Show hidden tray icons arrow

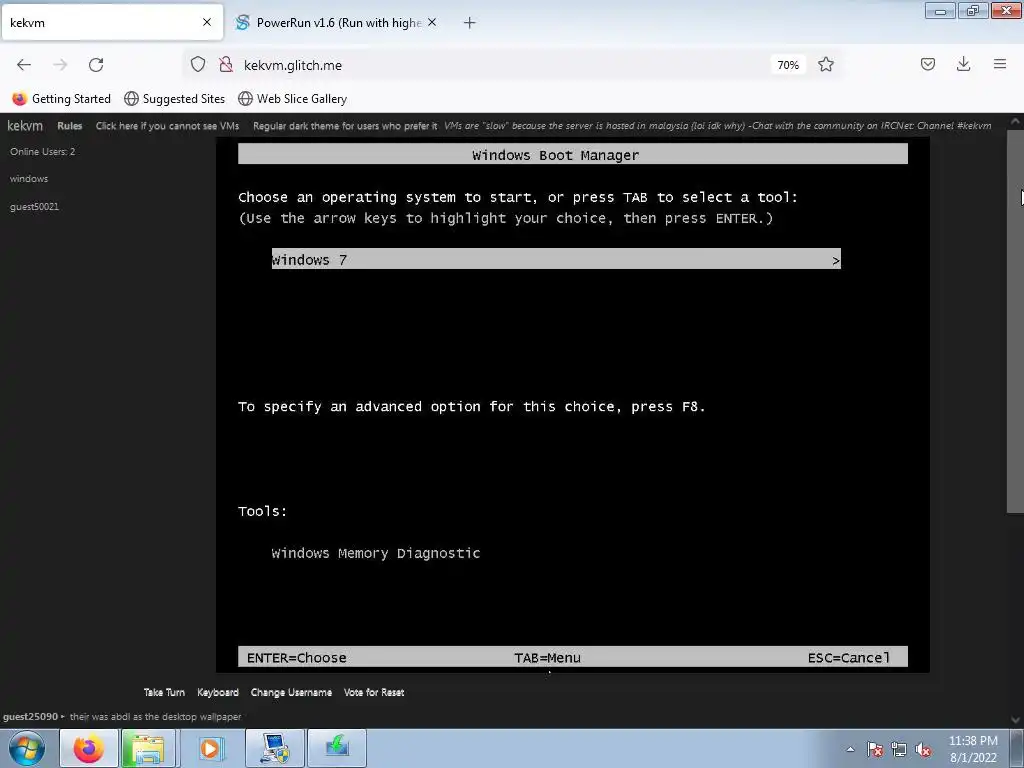[x=850, y=749]
